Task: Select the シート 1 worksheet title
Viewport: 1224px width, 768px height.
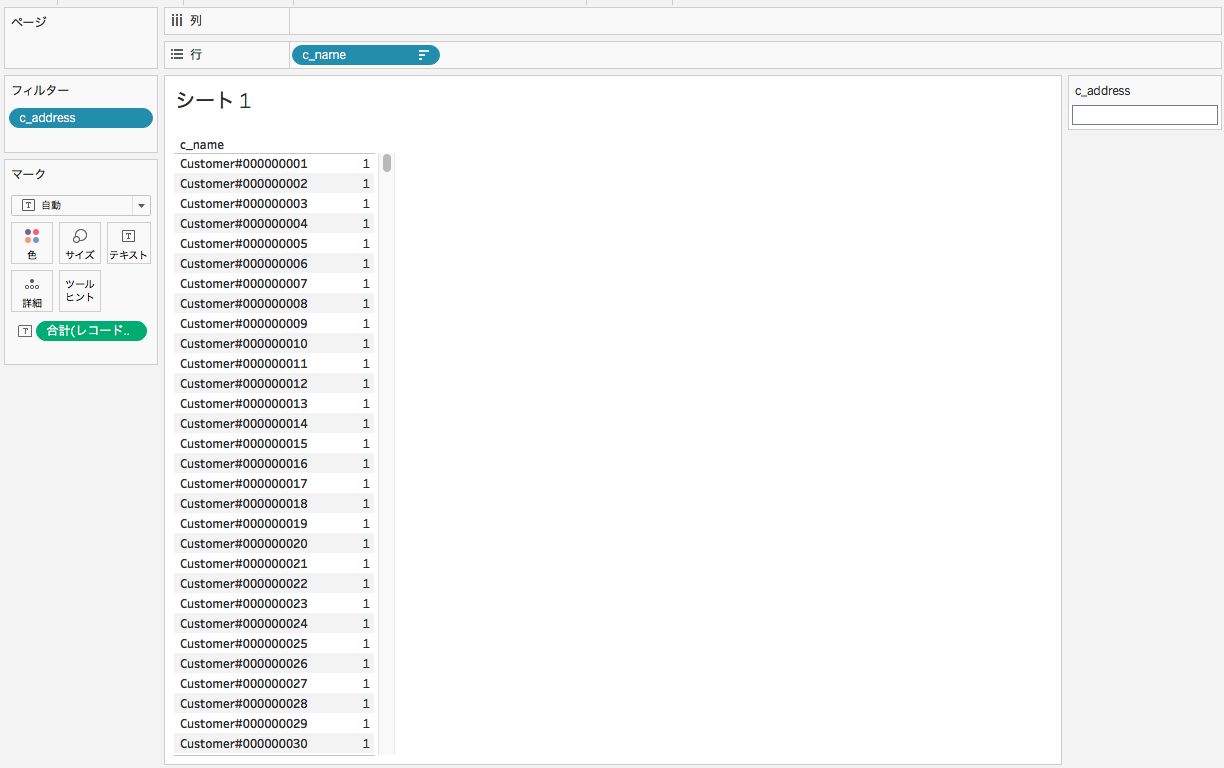Action: pyautogui.click(x=212, y=100)
